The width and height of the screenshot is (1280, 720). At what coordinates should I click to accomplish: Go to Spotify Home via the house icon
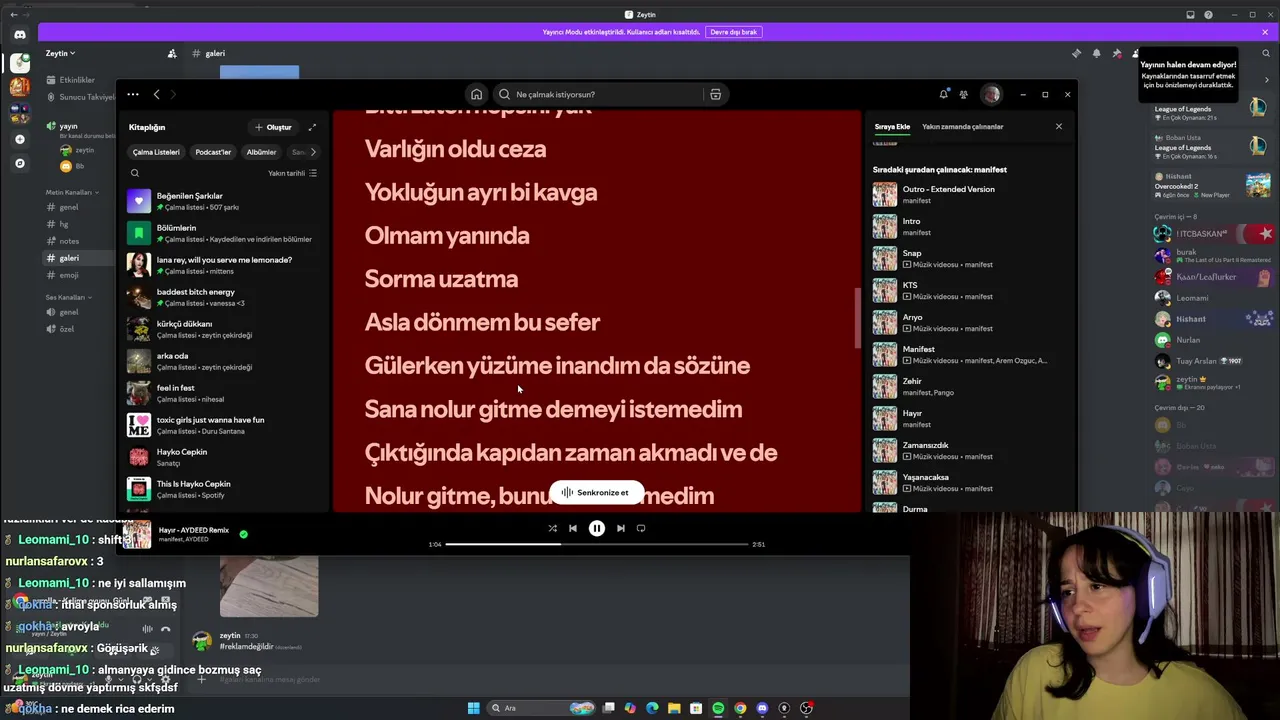[x=476, y=94]
